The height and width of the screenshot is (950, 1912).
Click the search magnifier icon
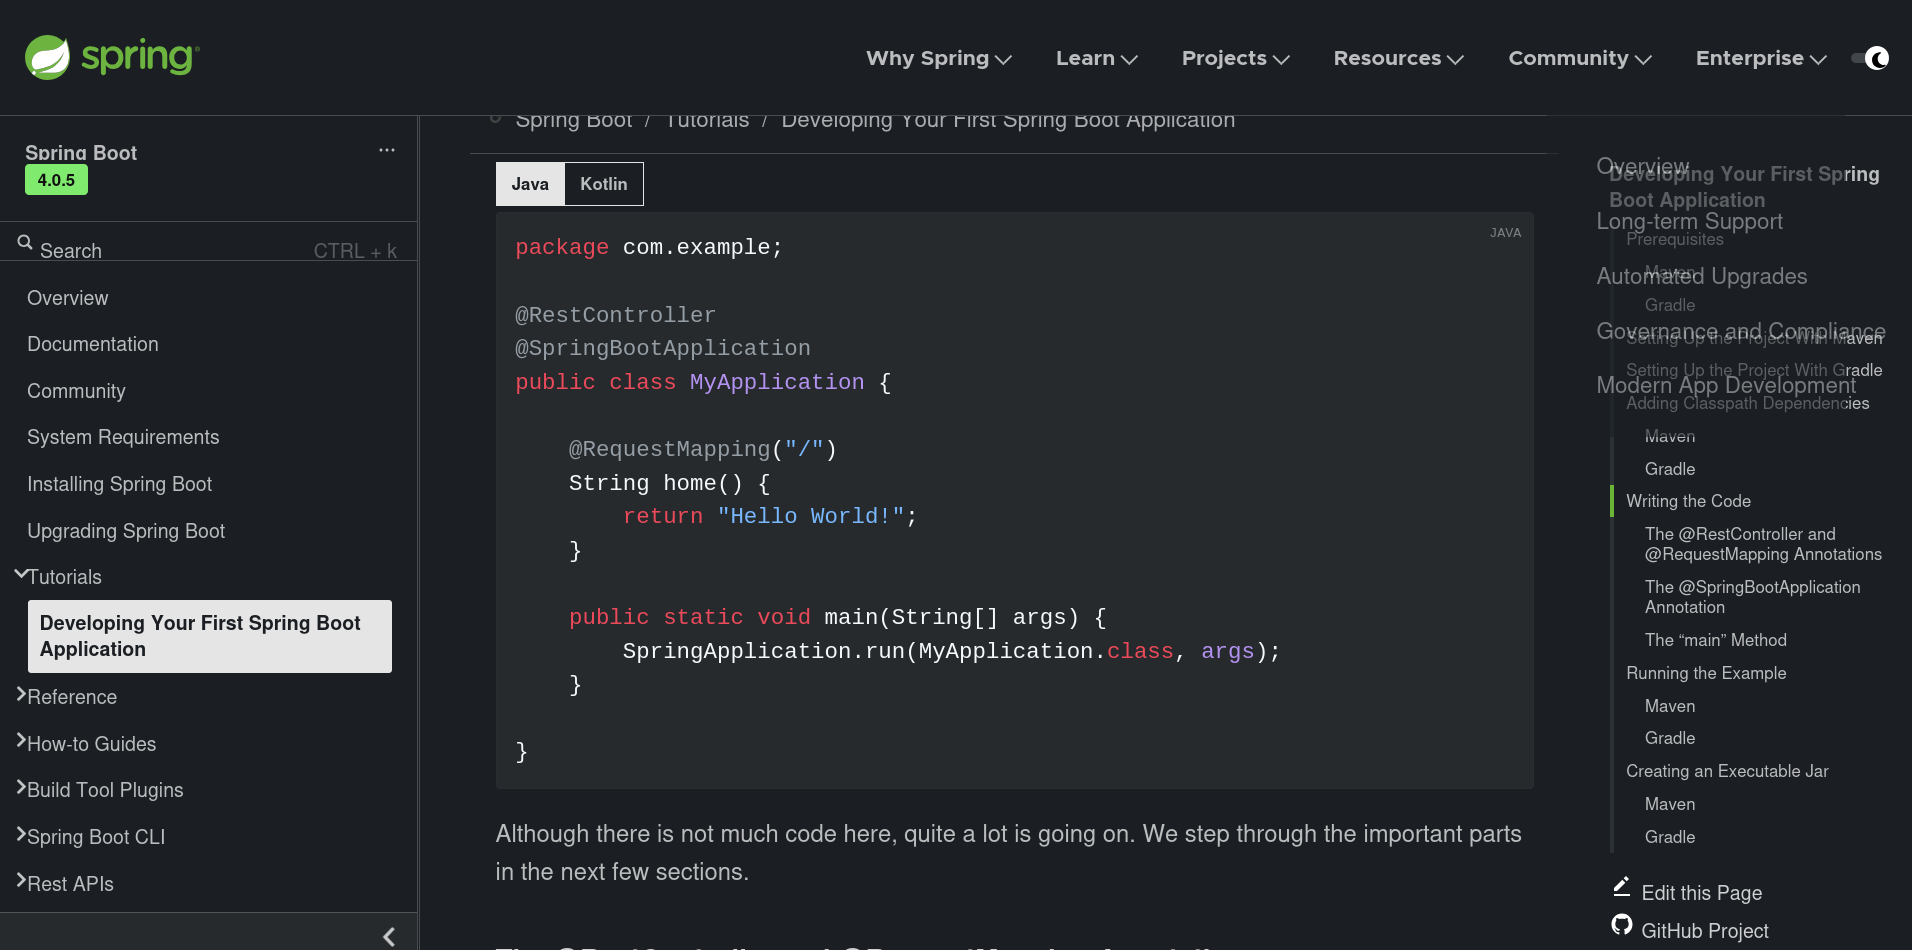coord(25,242)
